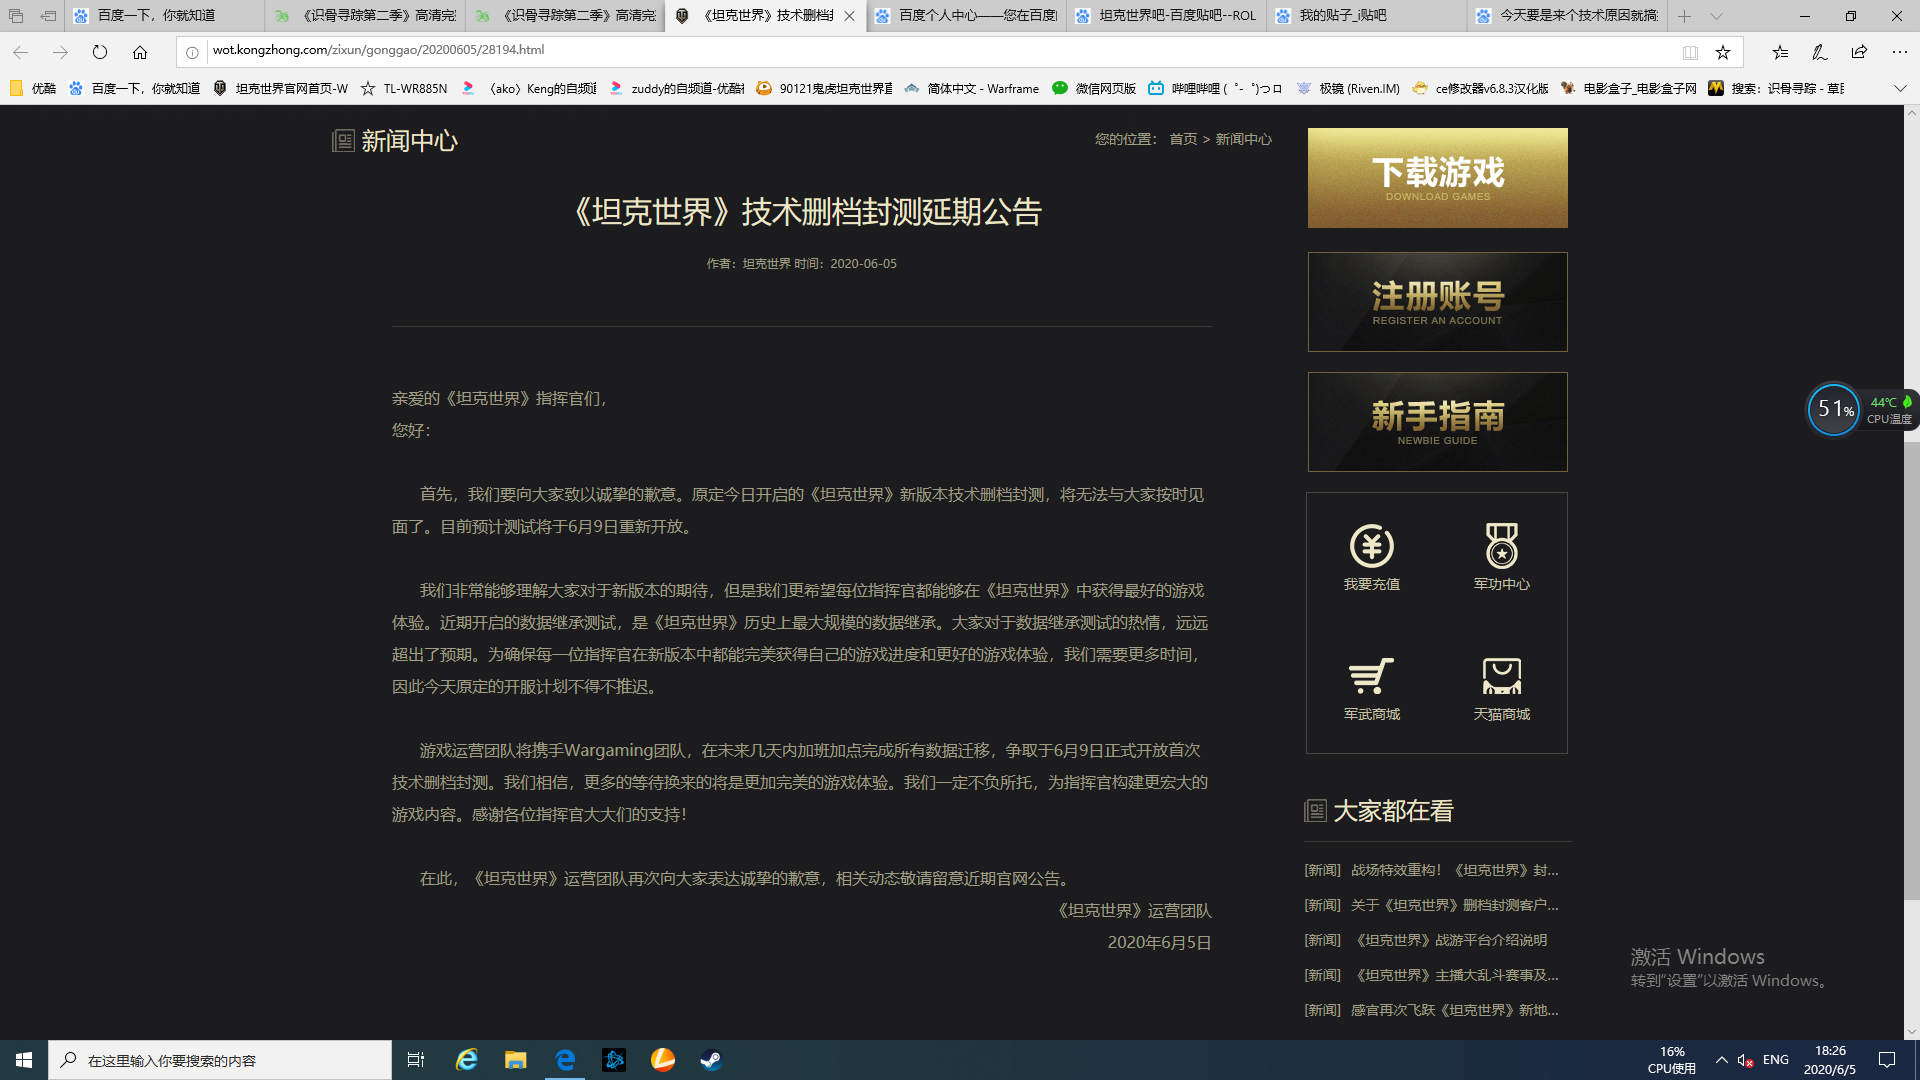Open the Action Center notification icon

pyautogui.click(x=1887, y=1060)
